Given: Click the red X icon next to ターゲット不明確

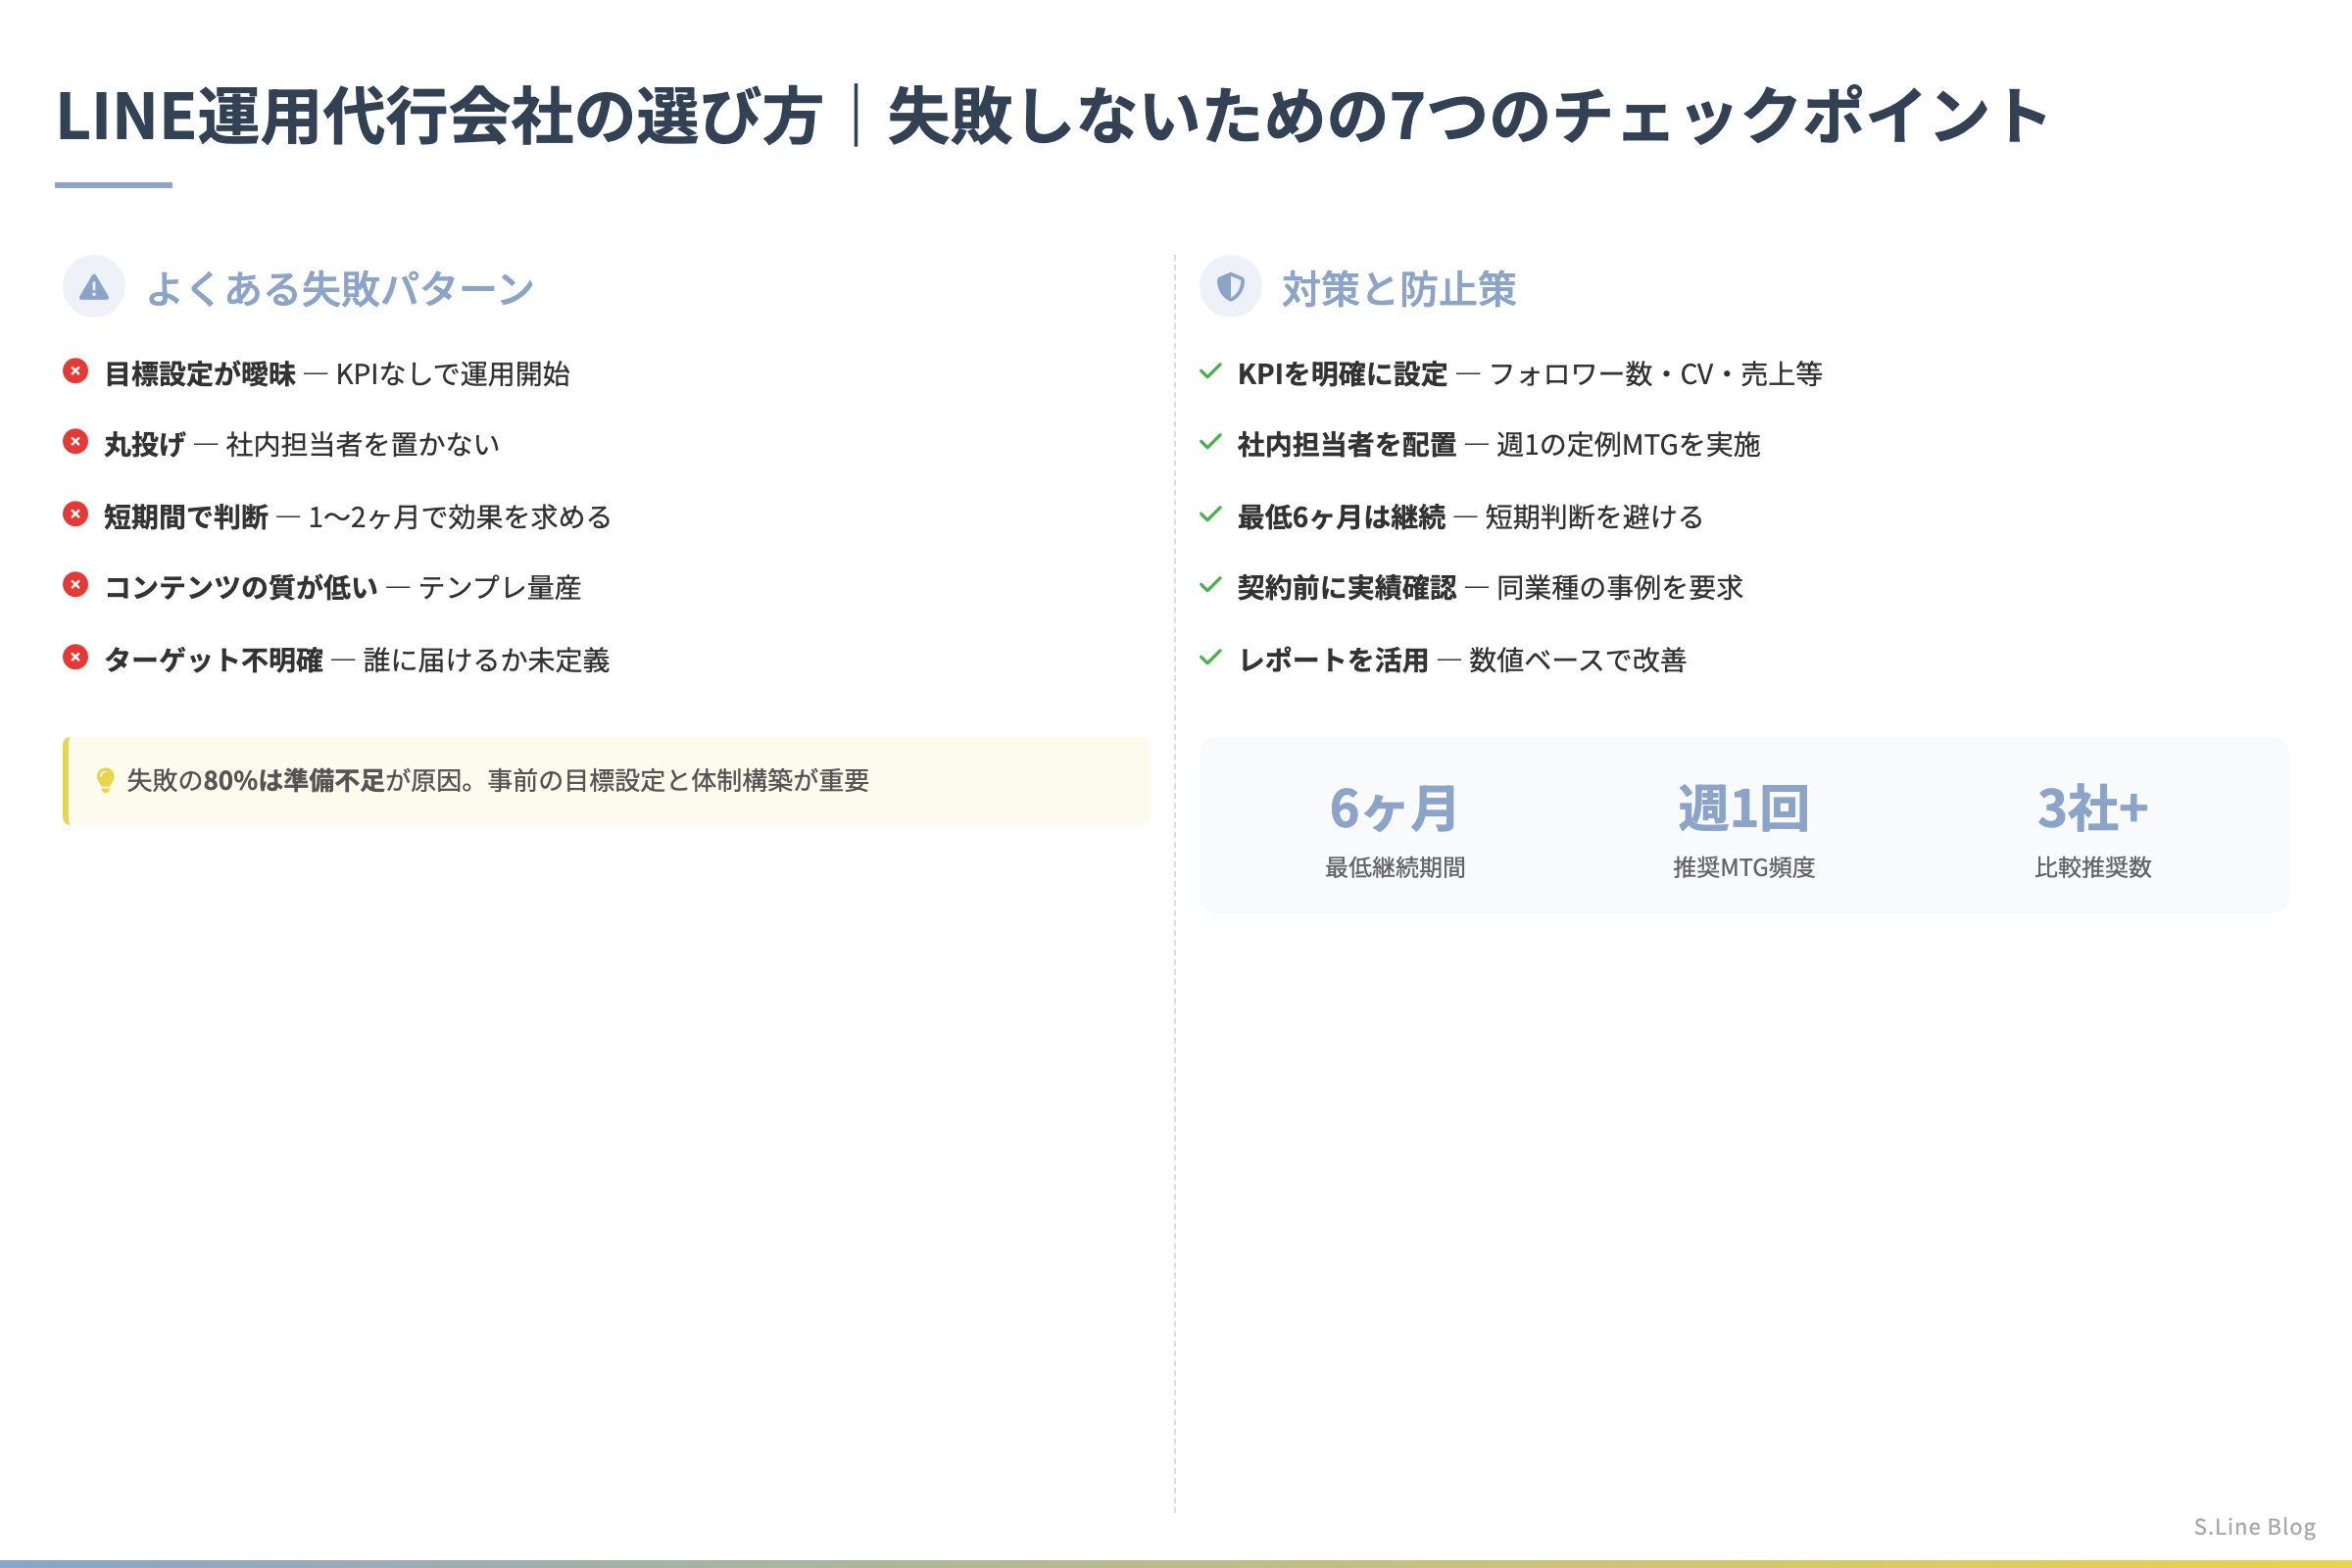Looking at the screenshot, I should [x=75, y=657].
